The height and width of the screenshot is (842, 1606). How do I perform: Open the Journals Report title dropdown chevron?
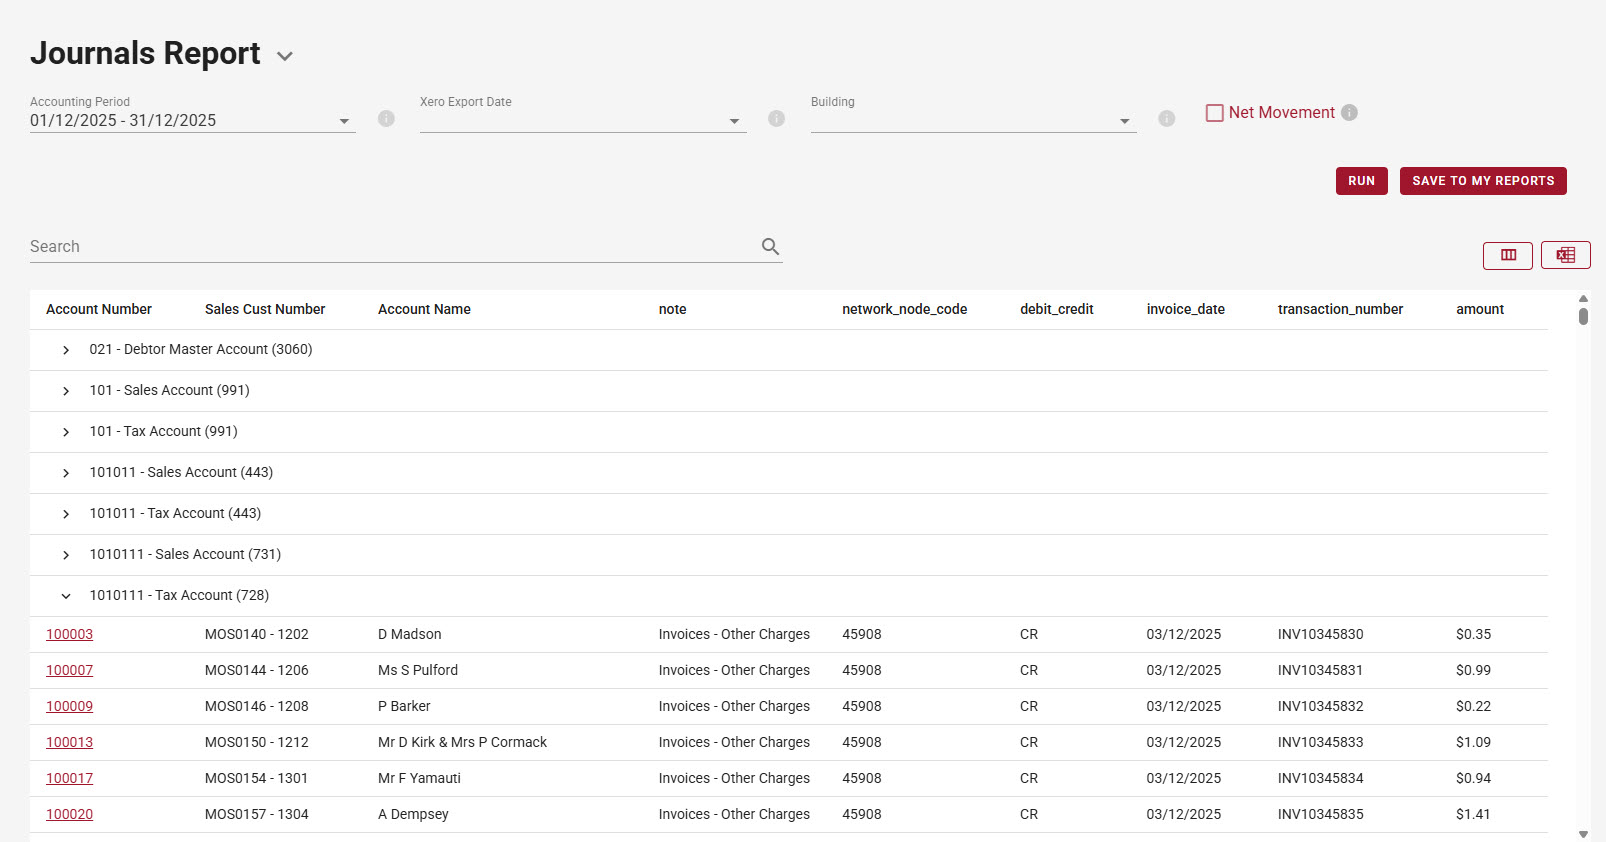tap(285, 56)
